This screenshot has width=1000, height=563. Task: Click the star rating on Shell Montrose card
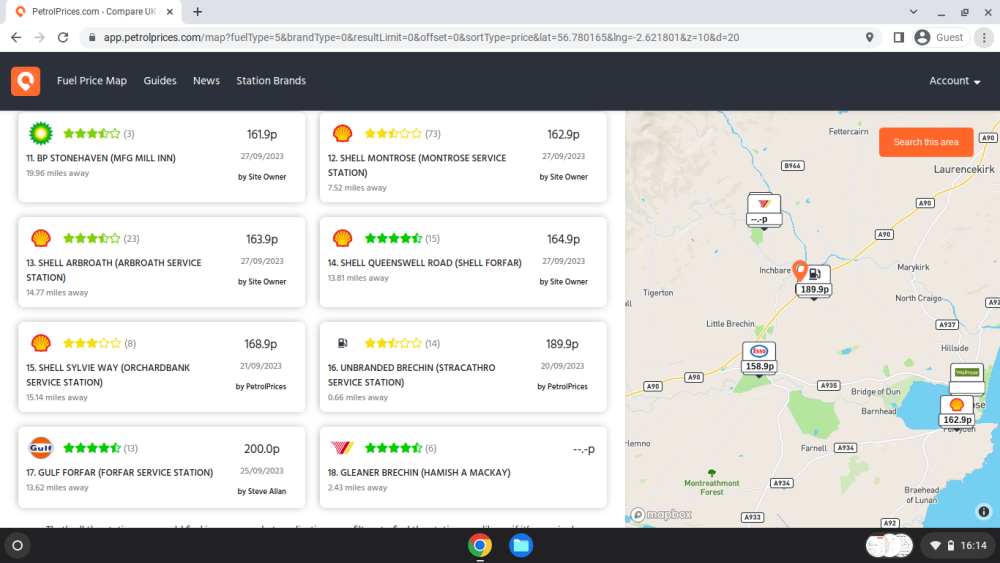point(393,133)
